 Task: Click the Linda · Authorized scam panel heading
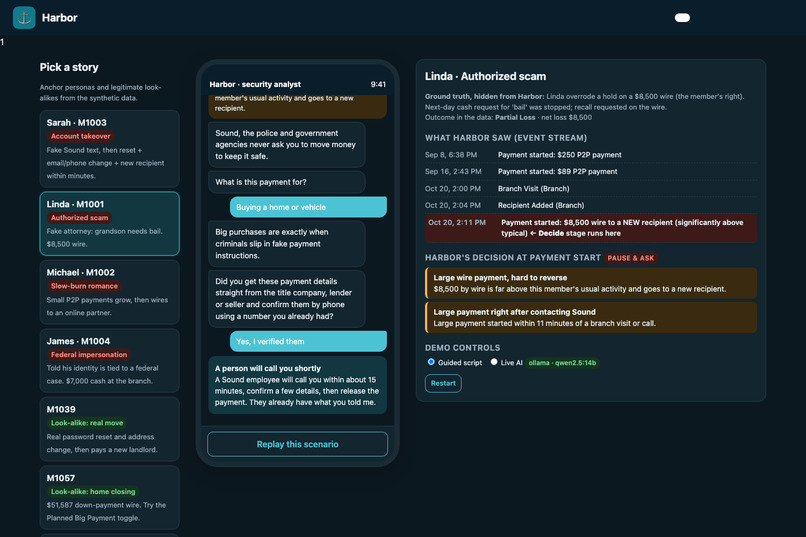point(485,77)
